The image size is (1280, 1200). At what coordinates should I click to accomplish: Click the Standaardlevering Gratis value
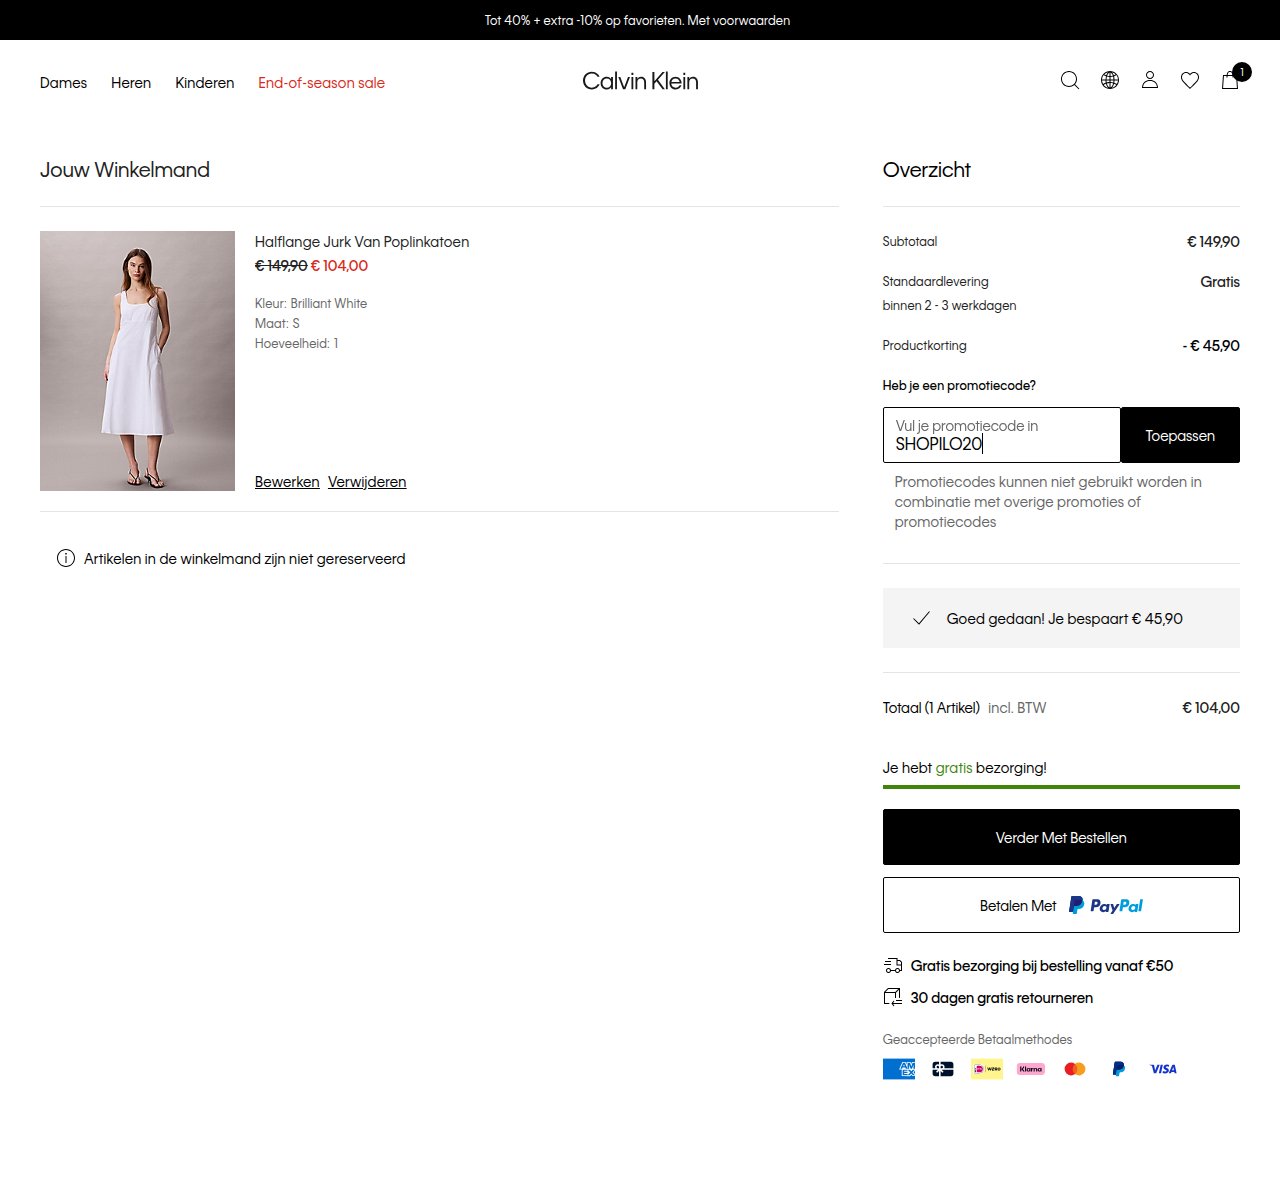(1220, 282)
